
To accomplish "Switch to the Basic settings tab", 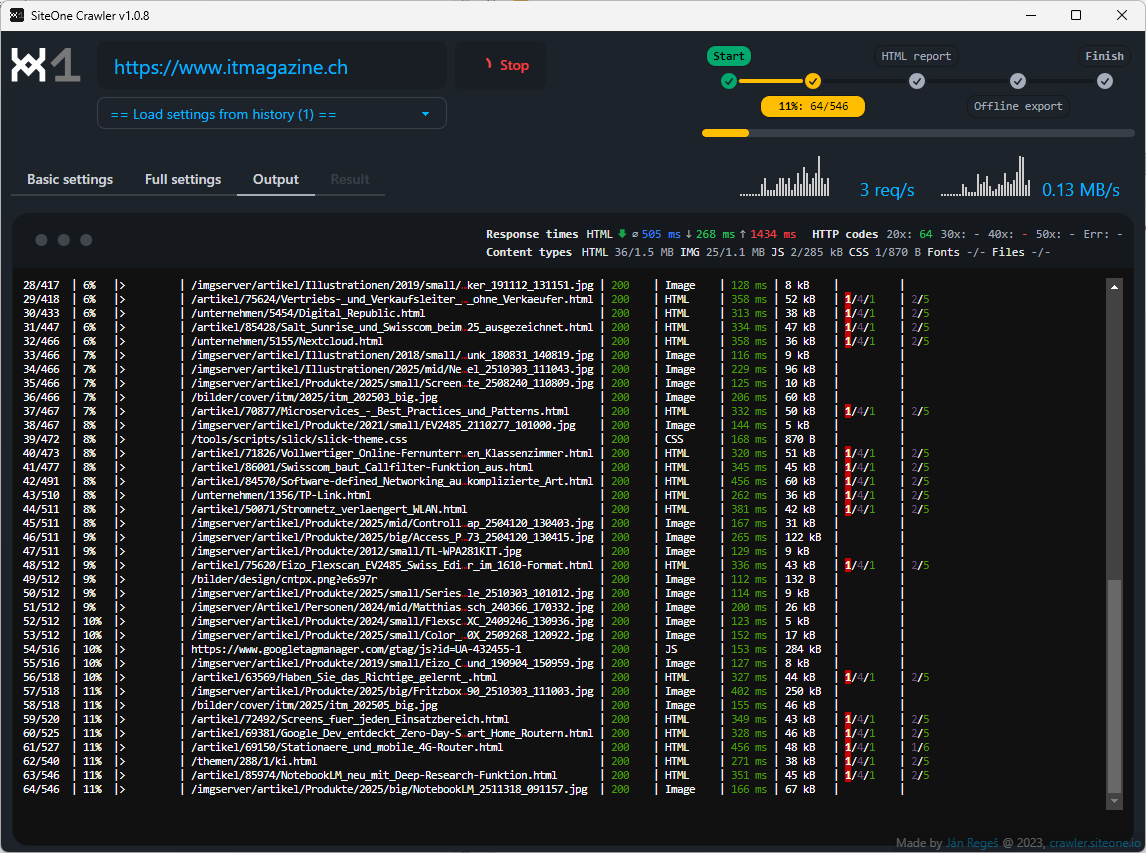I will [70, 180].
